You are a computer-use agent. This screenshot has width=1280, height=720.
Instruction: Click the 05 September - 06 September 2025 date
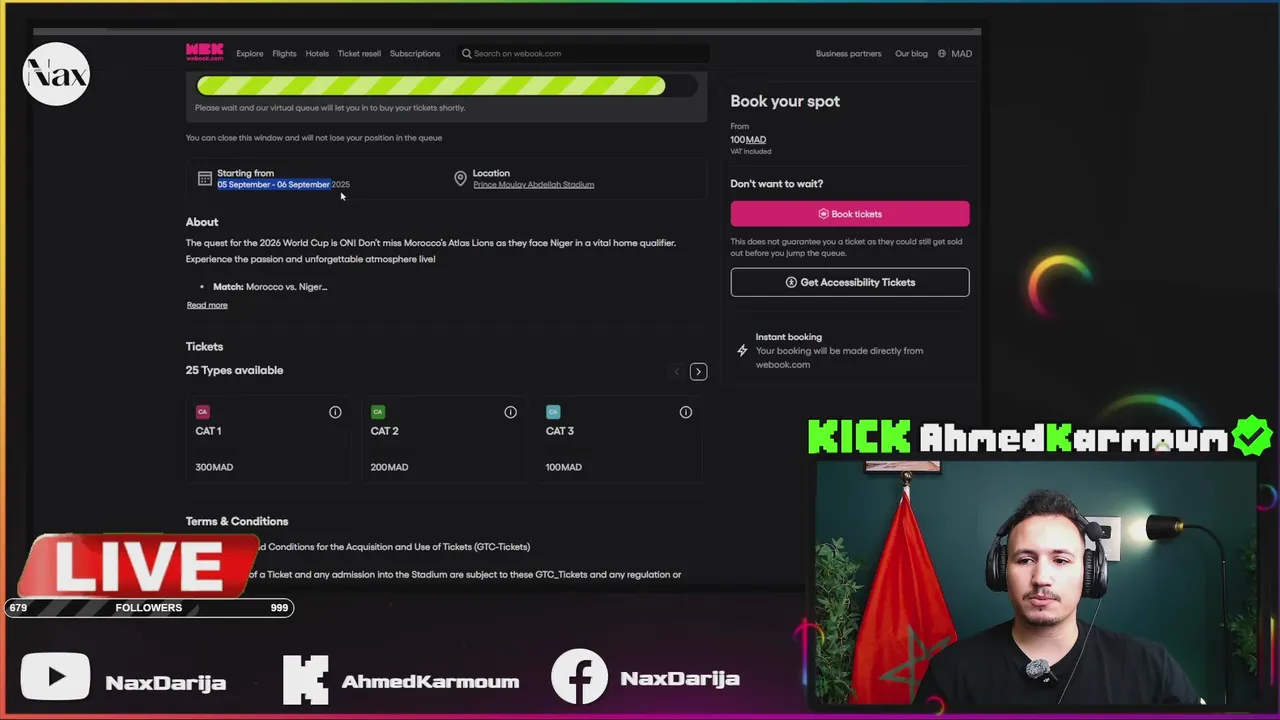click(x=283, y=184)
